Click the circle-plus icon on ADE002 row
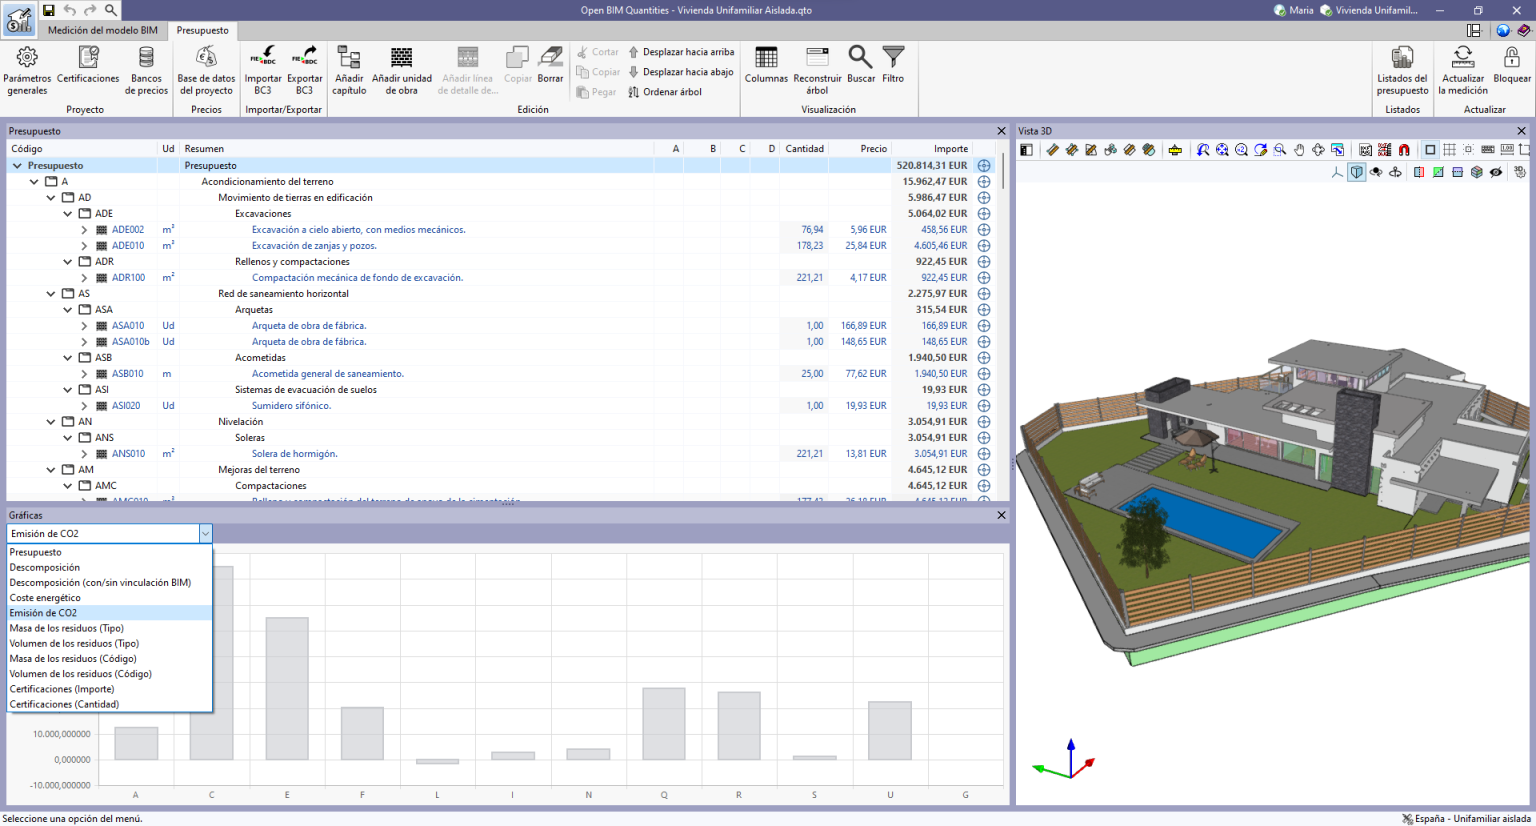The width and height of the screenshot is (1536, 826). (x=984, y=230)
